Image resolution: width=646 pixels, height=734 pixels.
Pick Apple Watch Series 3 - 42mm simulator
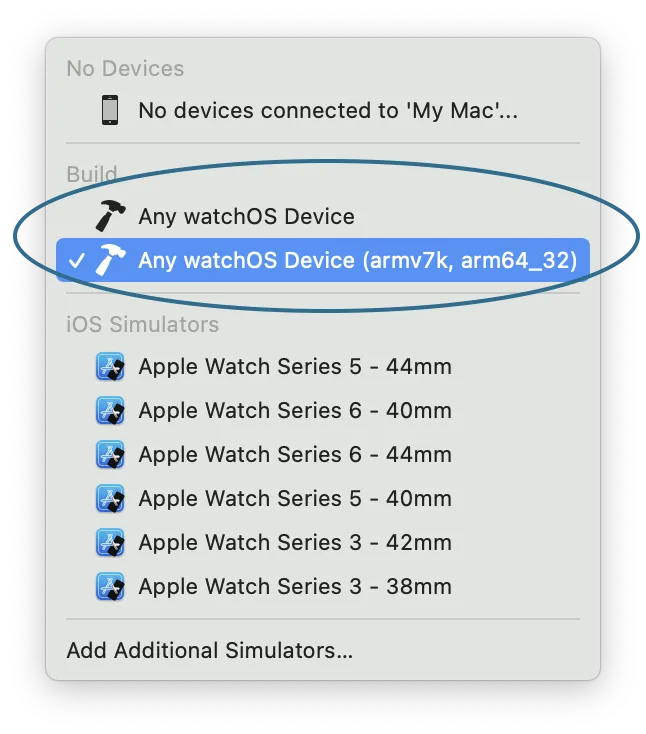(323, 542)
